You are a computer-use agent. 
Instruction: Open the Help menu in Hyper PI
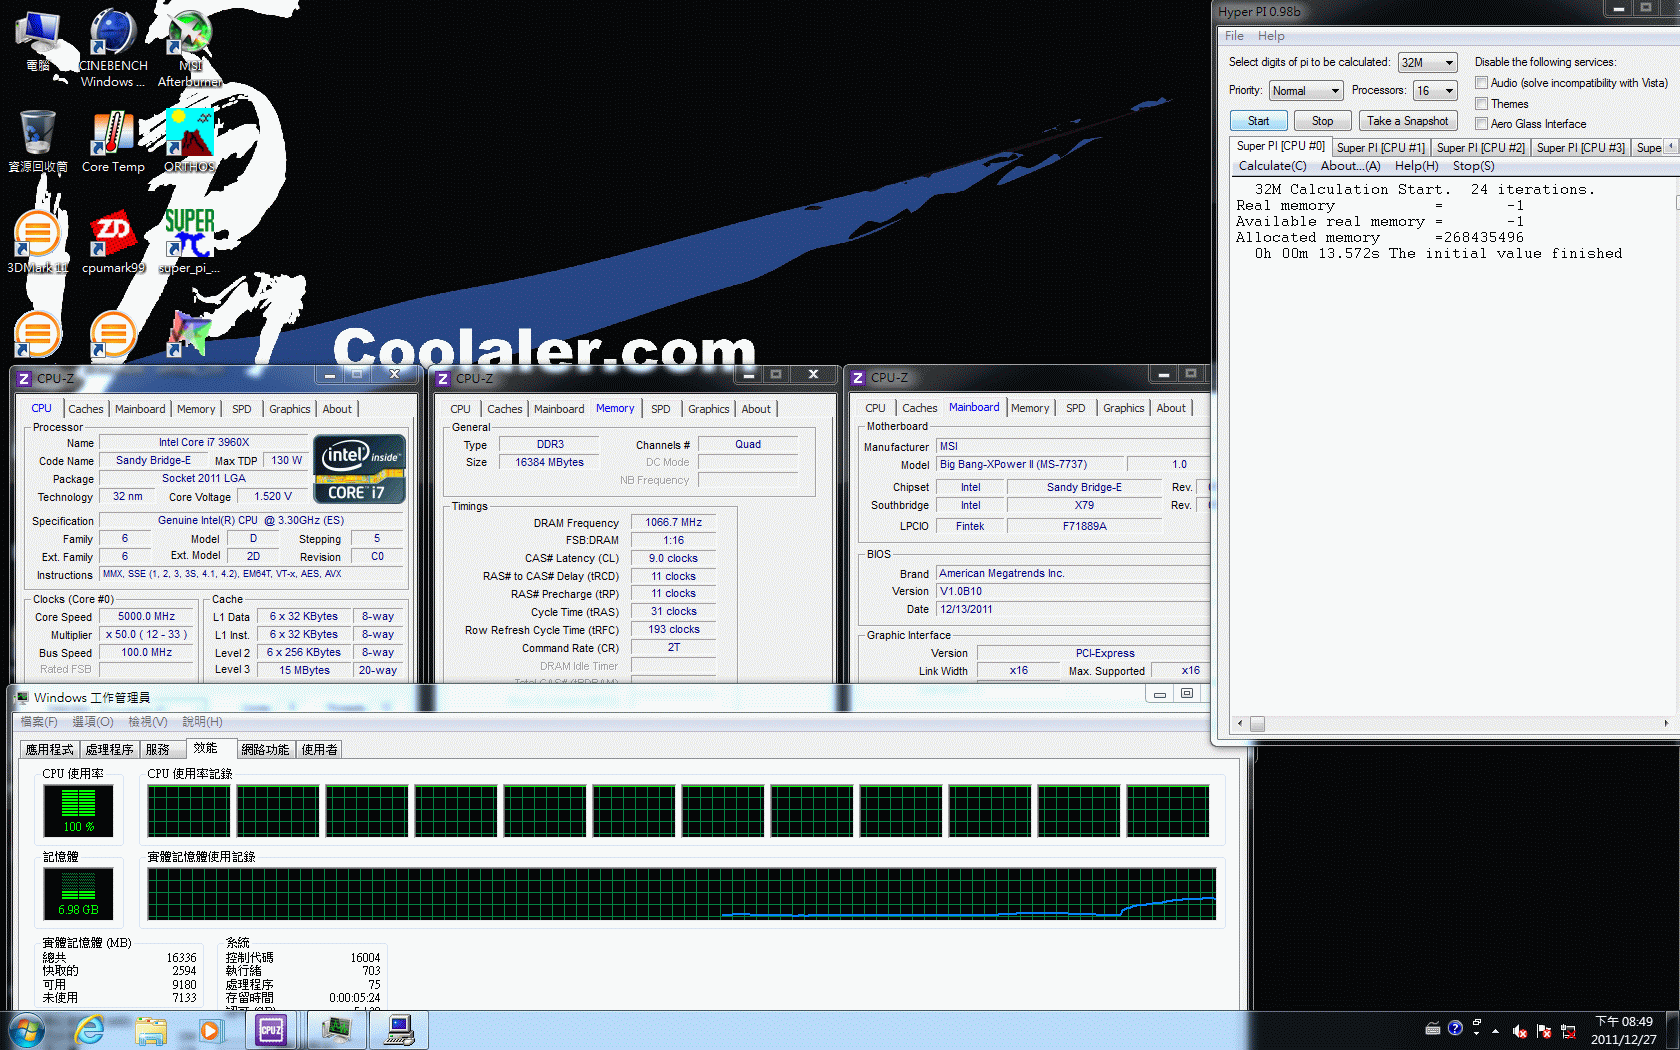coord(1271,36)
